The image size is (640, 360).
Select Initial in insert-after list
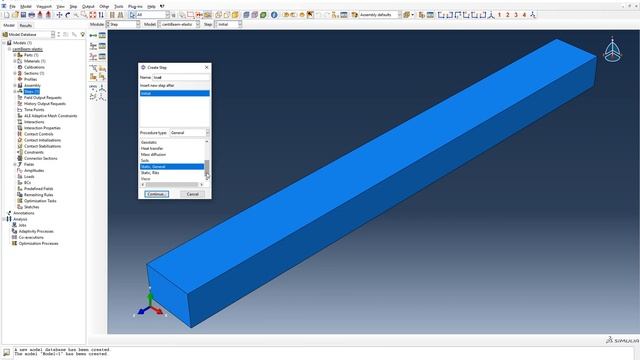(175, 93)
